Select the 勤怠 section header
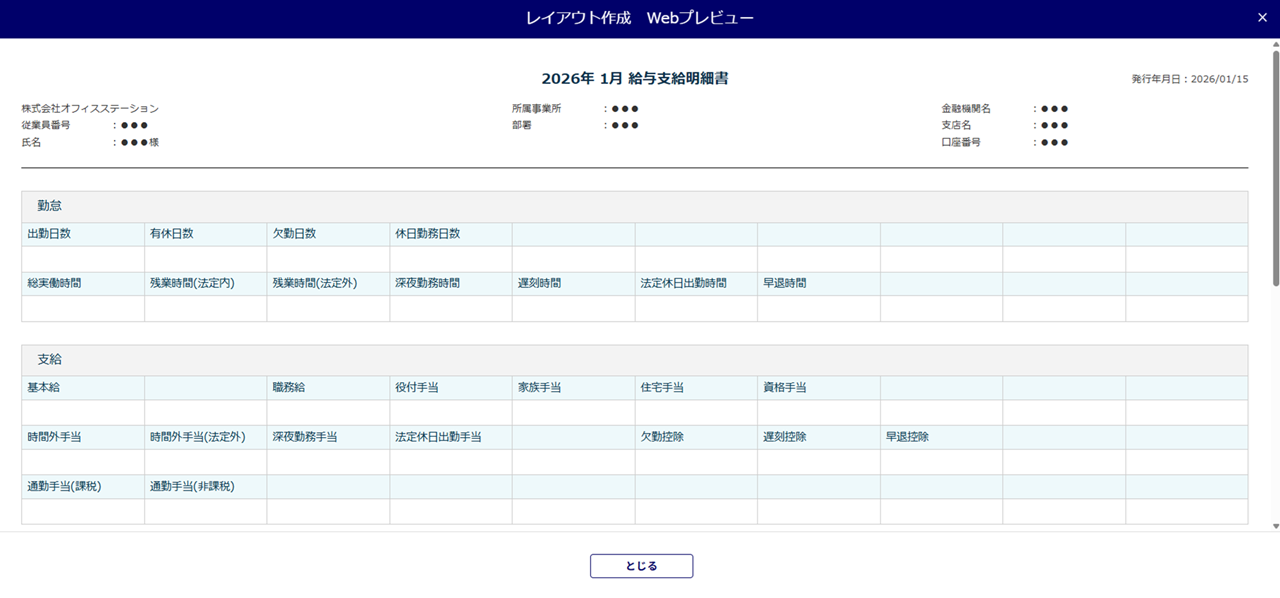 pos(50,206)
